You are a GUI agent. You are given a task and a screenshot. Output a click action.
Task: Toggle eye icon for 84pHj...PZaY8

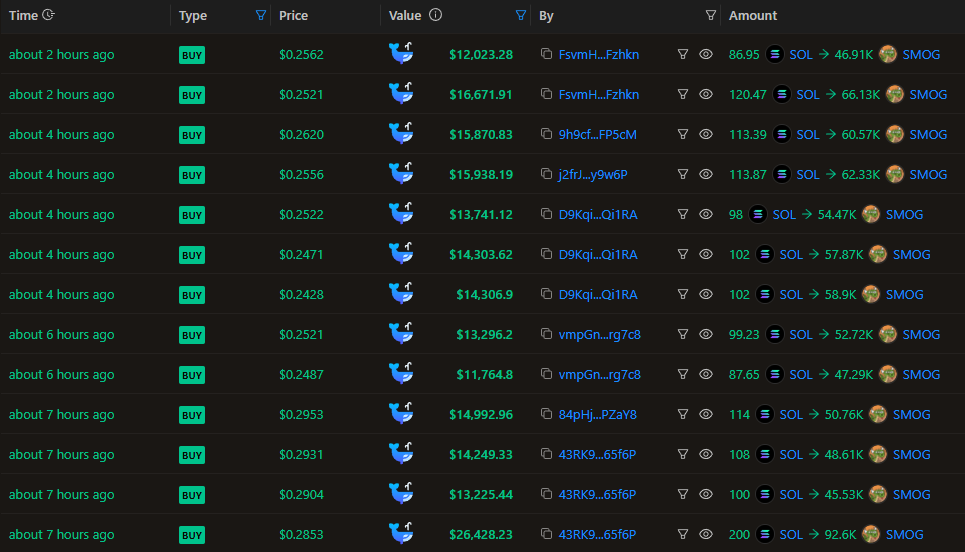tap(706, 414)
